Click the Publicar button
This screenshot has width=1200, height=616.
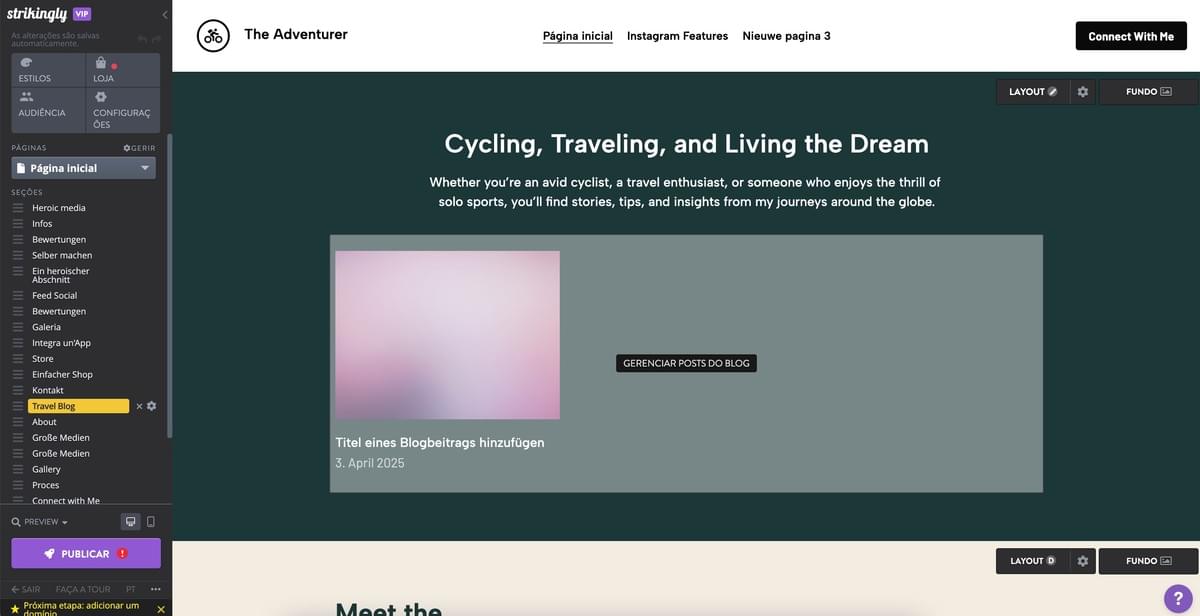click(x=86, y=553)
